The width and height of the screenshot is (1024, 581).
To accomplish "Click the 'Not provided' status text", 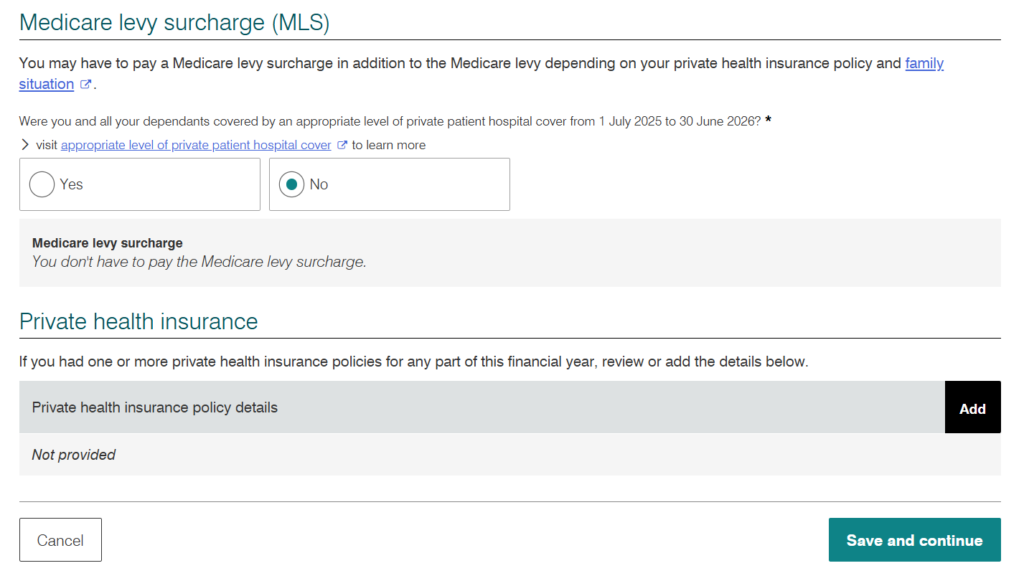I will pos(74,455).
